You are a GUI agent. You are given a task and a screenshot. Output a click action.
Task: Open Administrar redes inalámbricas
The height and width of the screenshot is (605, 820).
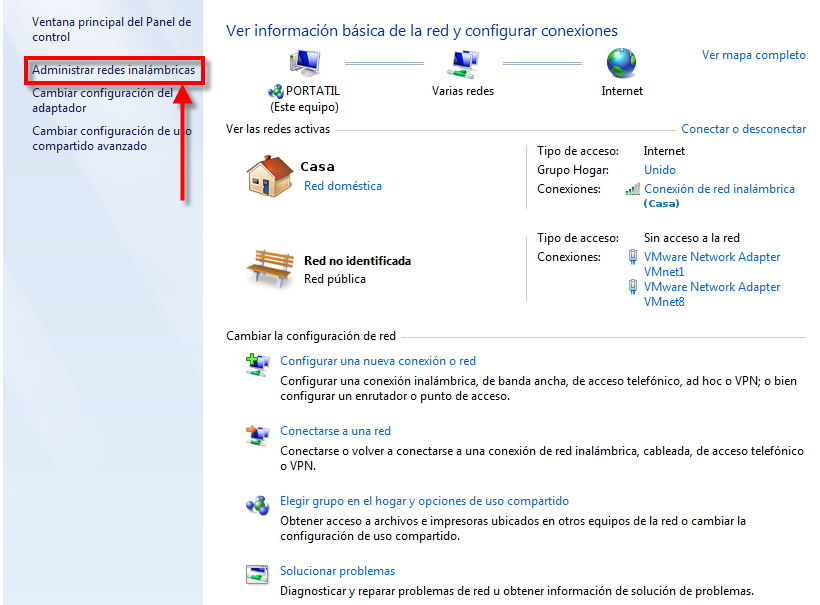[x=113, y=70]
